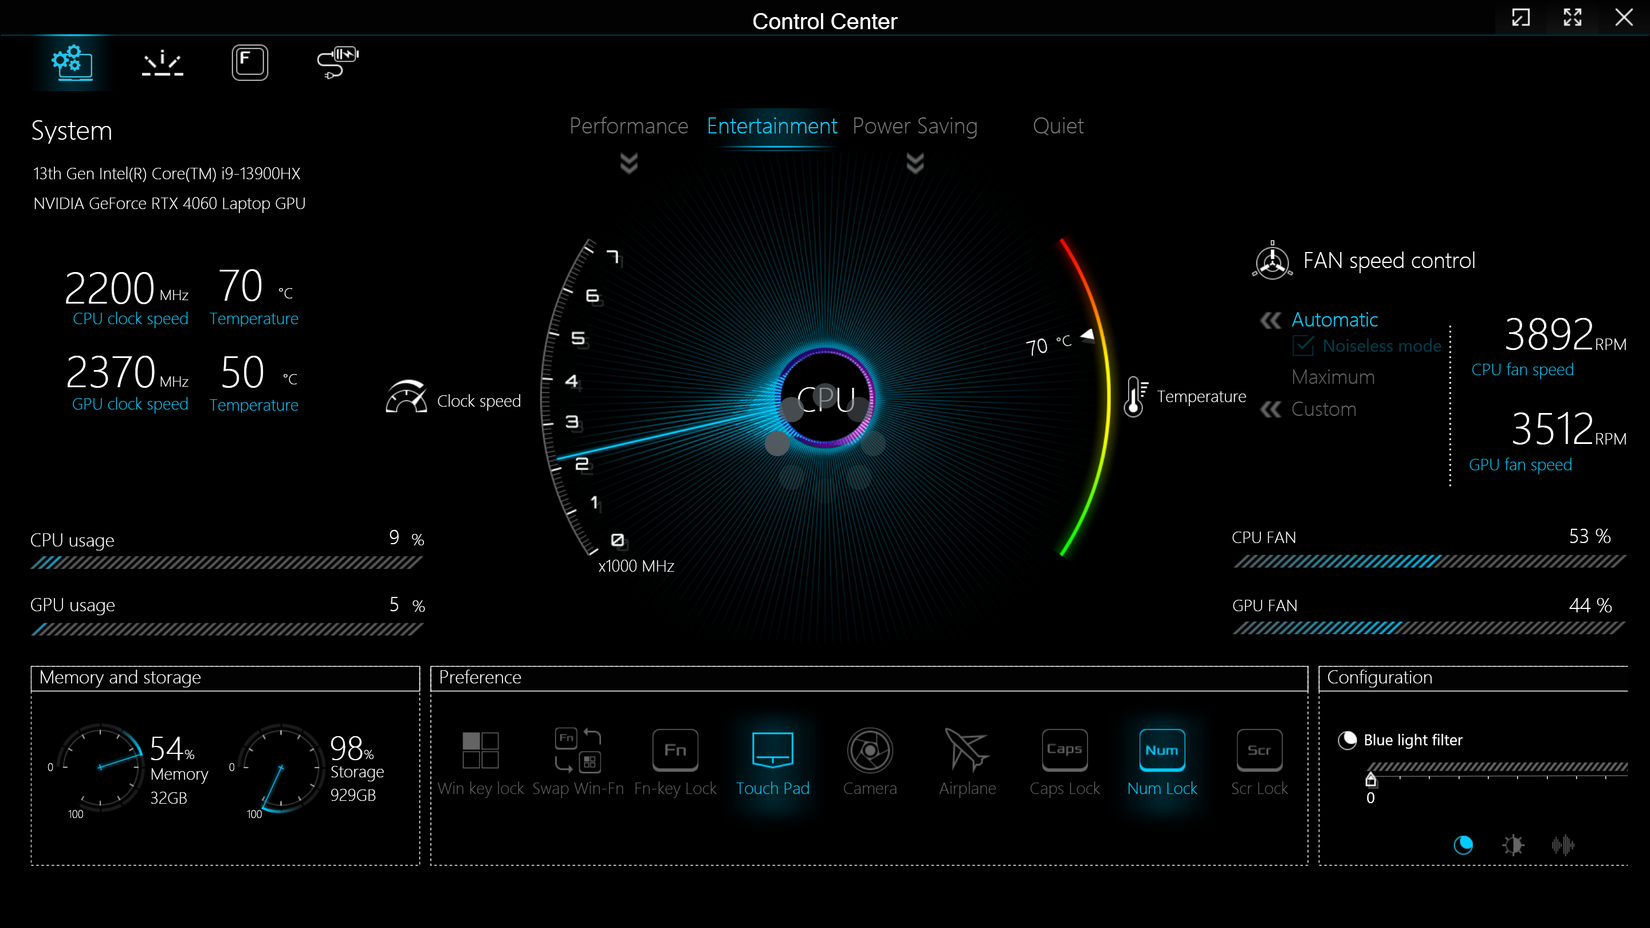The width and height of the screenshot is (1650, 928).
Task: Open the LED keyboard lighting tab
Action: click(162, 63)
